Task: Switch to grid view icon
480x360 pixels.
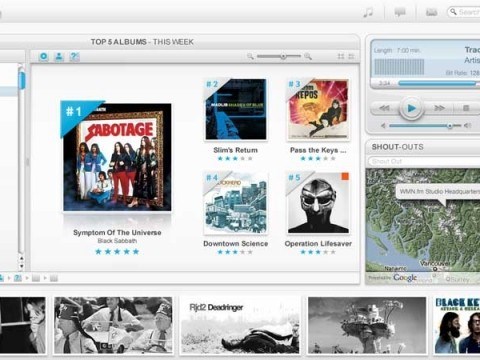Action: click(x=341, y=56)
